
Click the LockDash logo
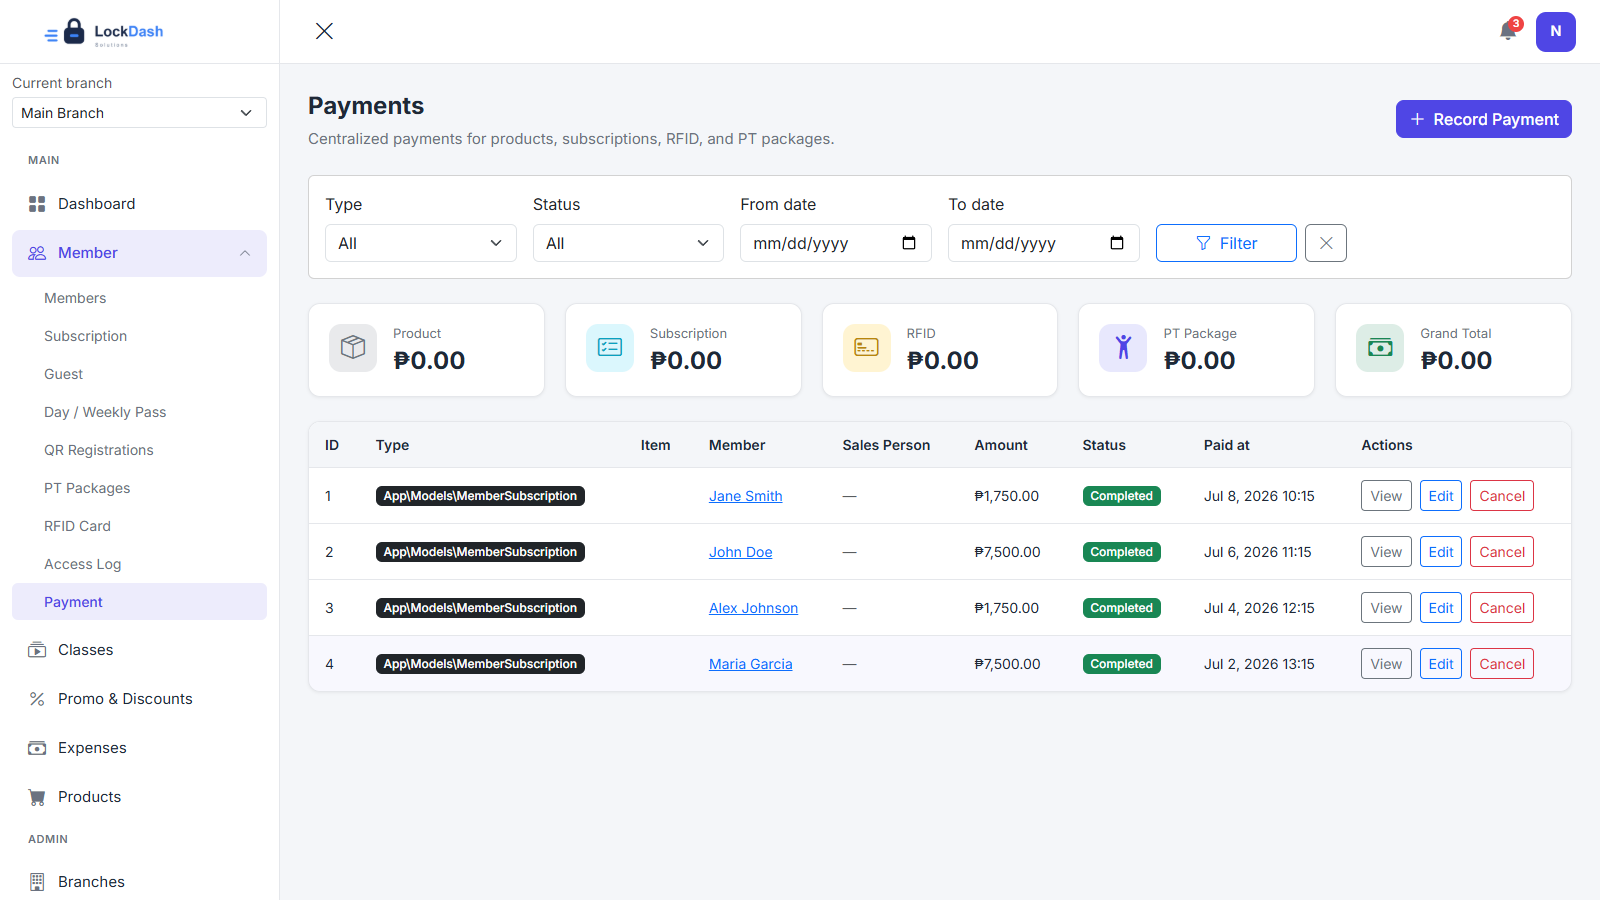point(104,32)
